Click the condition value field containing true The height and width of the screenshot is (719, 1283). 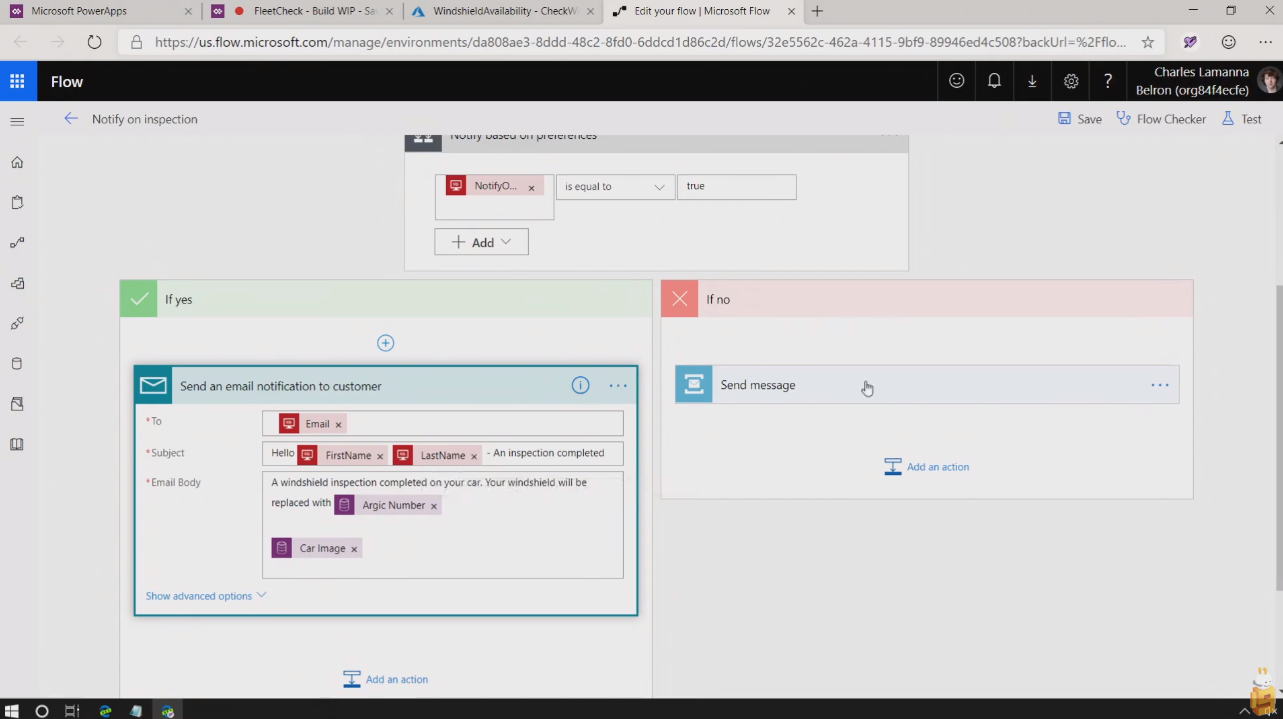[x=736, y=187]
